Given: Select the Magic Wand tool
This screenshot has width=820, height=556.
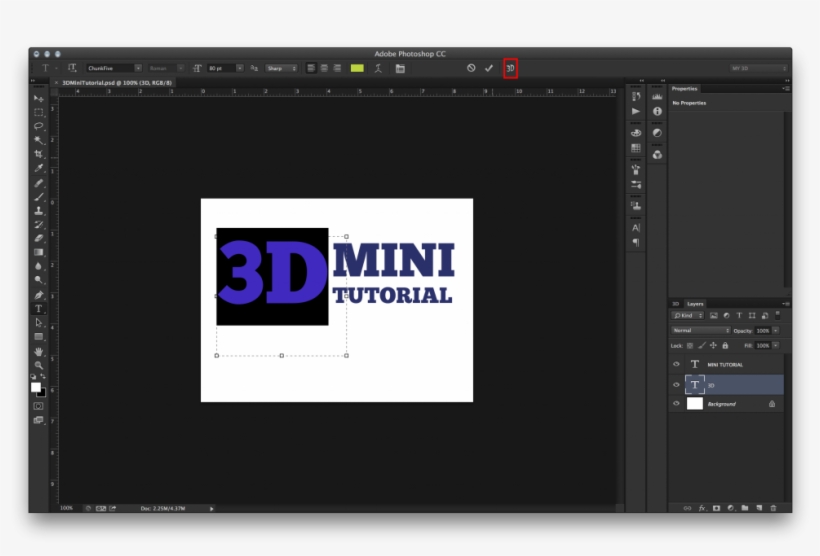Looking at the screenshot, I should click(38, 140).
